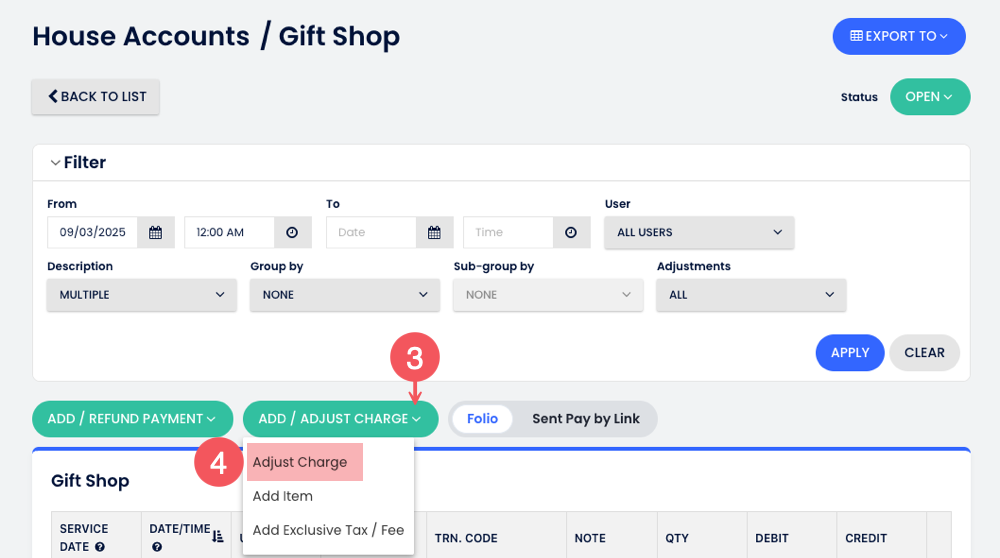1000x558 pixels.
Task: Open the To date calendar icon
Action: coord(434,232)
